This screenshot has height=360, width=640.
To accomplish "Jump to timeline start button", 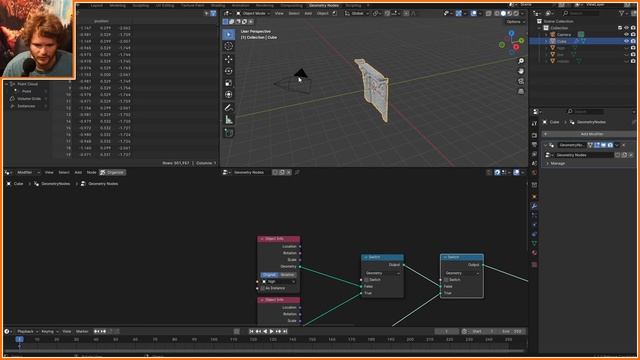I will click(251, 331).
